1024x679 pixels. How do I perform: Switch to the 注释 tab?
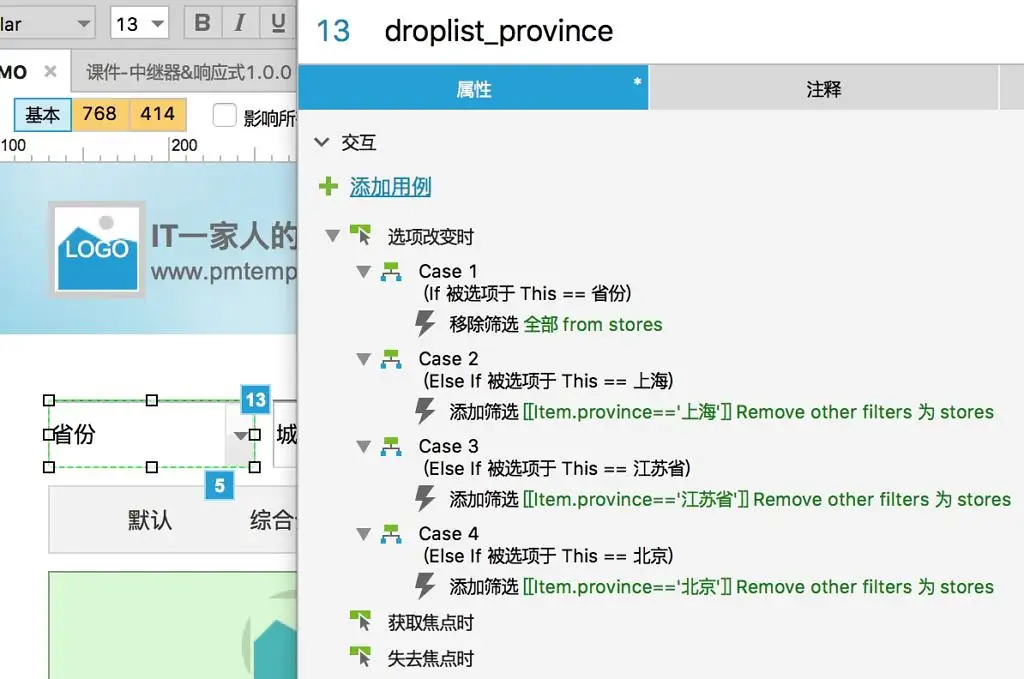[823, 90]
